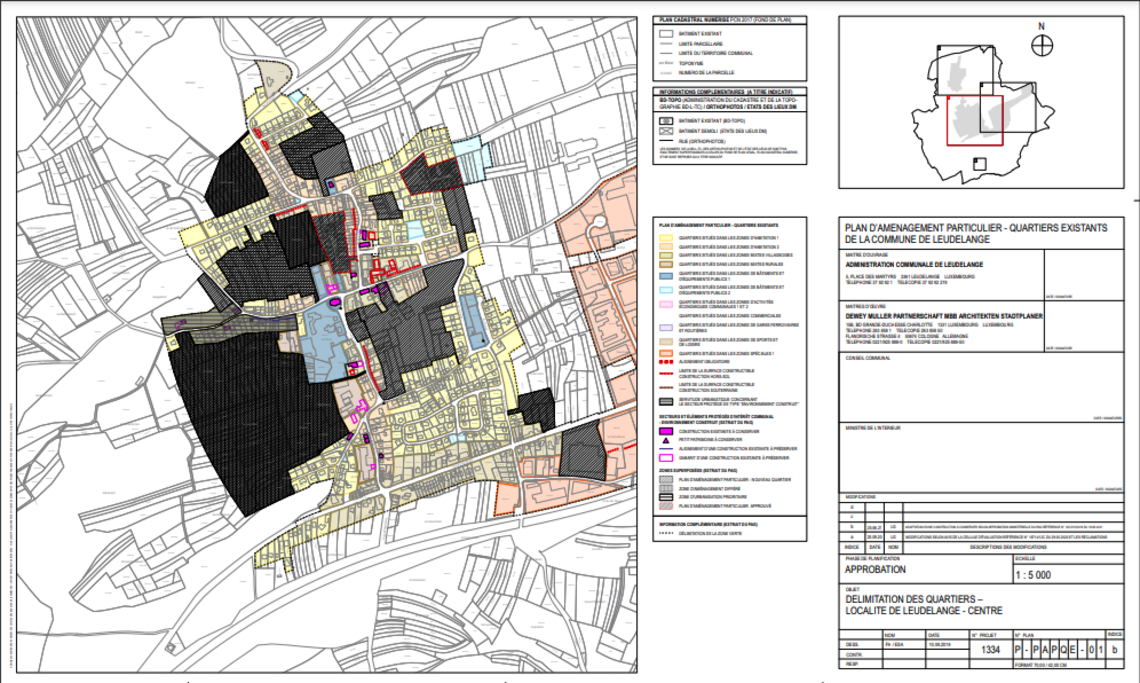The width and height of the screenshot is (1140, 683).
Task: Click the 'CONSEIL COMMUNAL' label
Action: [867, 358]
